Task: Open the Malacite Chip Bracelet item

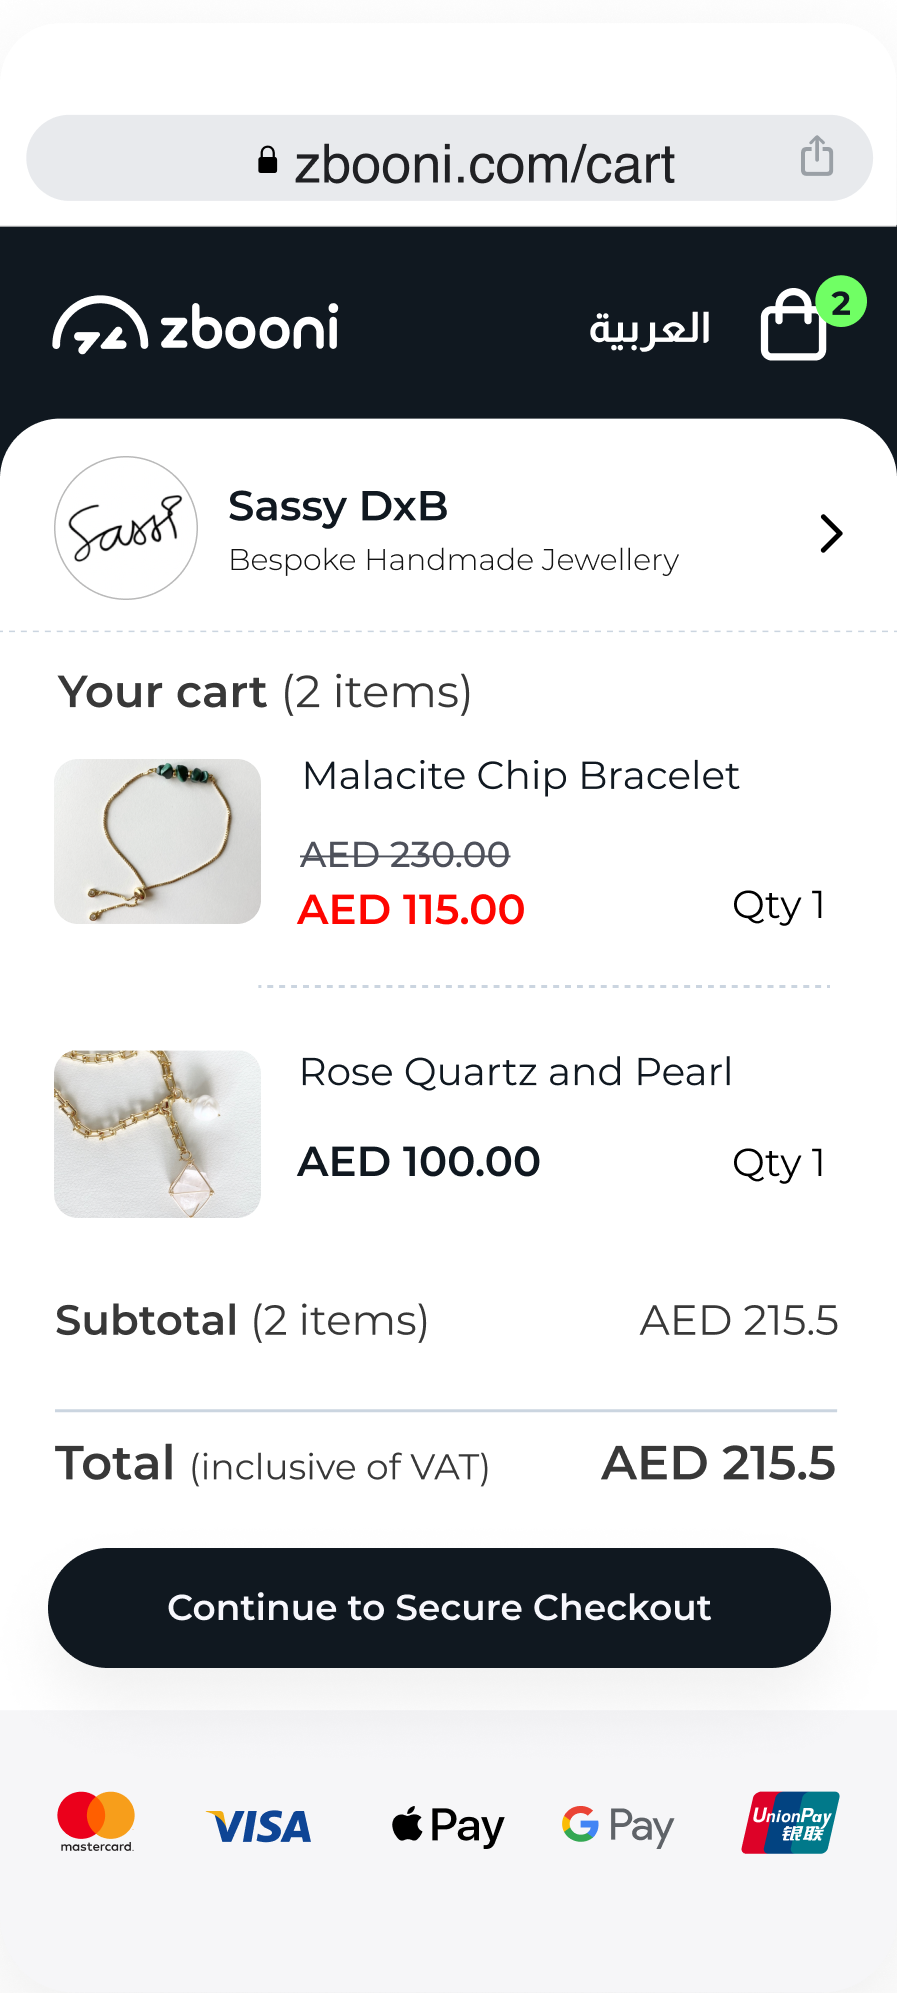Action: pos(521,776)
